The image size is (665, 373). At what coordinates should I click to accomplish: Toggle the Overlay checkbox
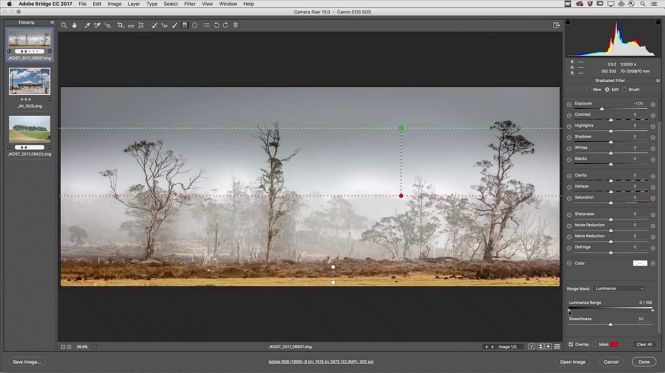570,344
